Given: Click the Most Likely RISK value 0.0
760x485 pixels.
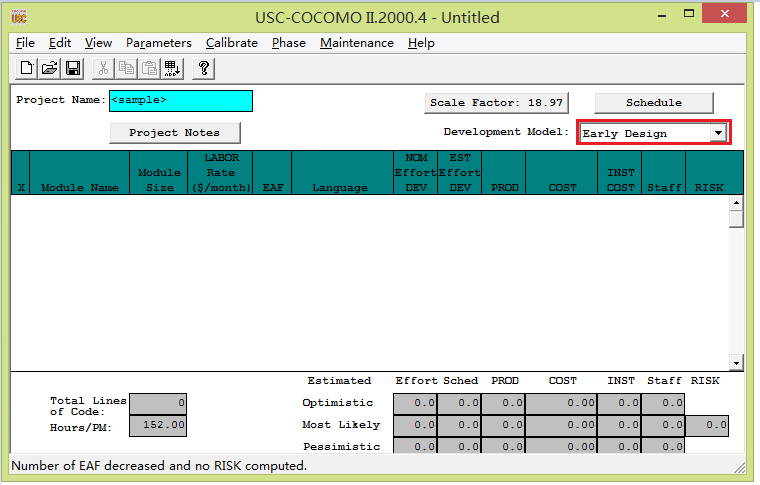Looking at the screenshot, I should (707, 425).
